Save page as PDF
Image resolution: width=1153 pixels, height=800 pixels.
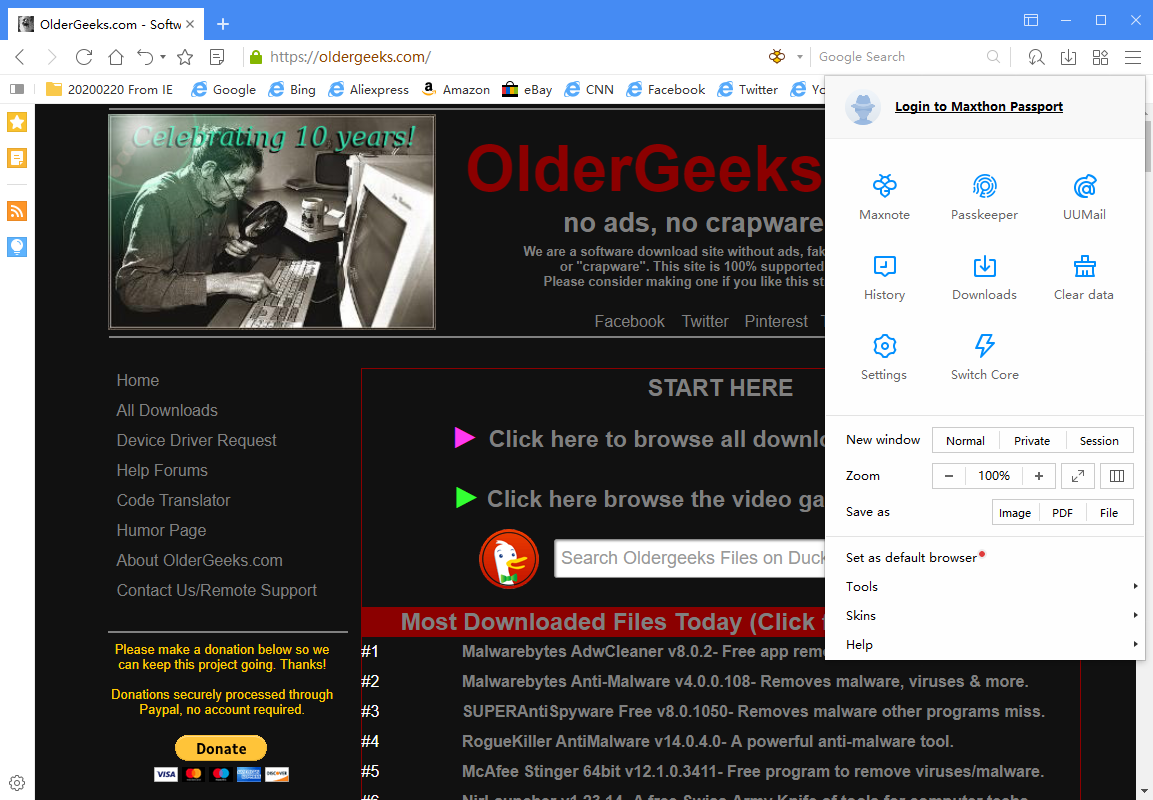point(1062,512)
